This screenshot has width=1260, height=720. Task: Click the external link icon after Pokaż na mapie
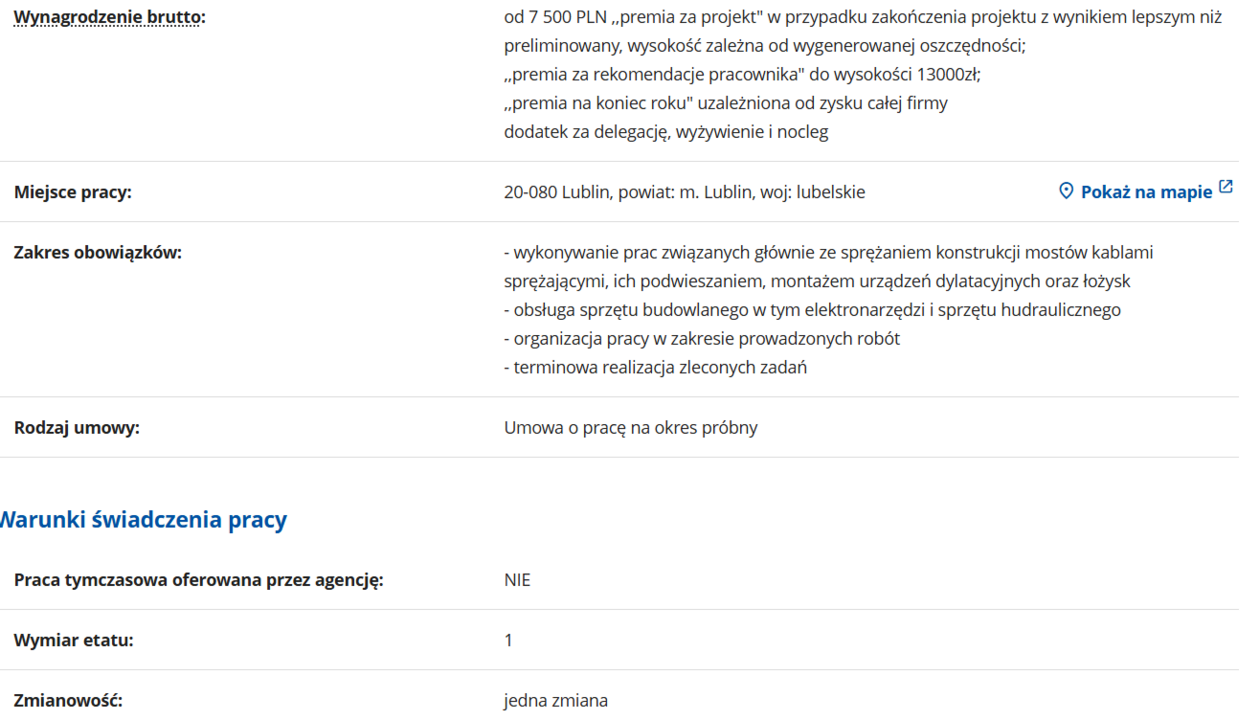coord(1226,188)
